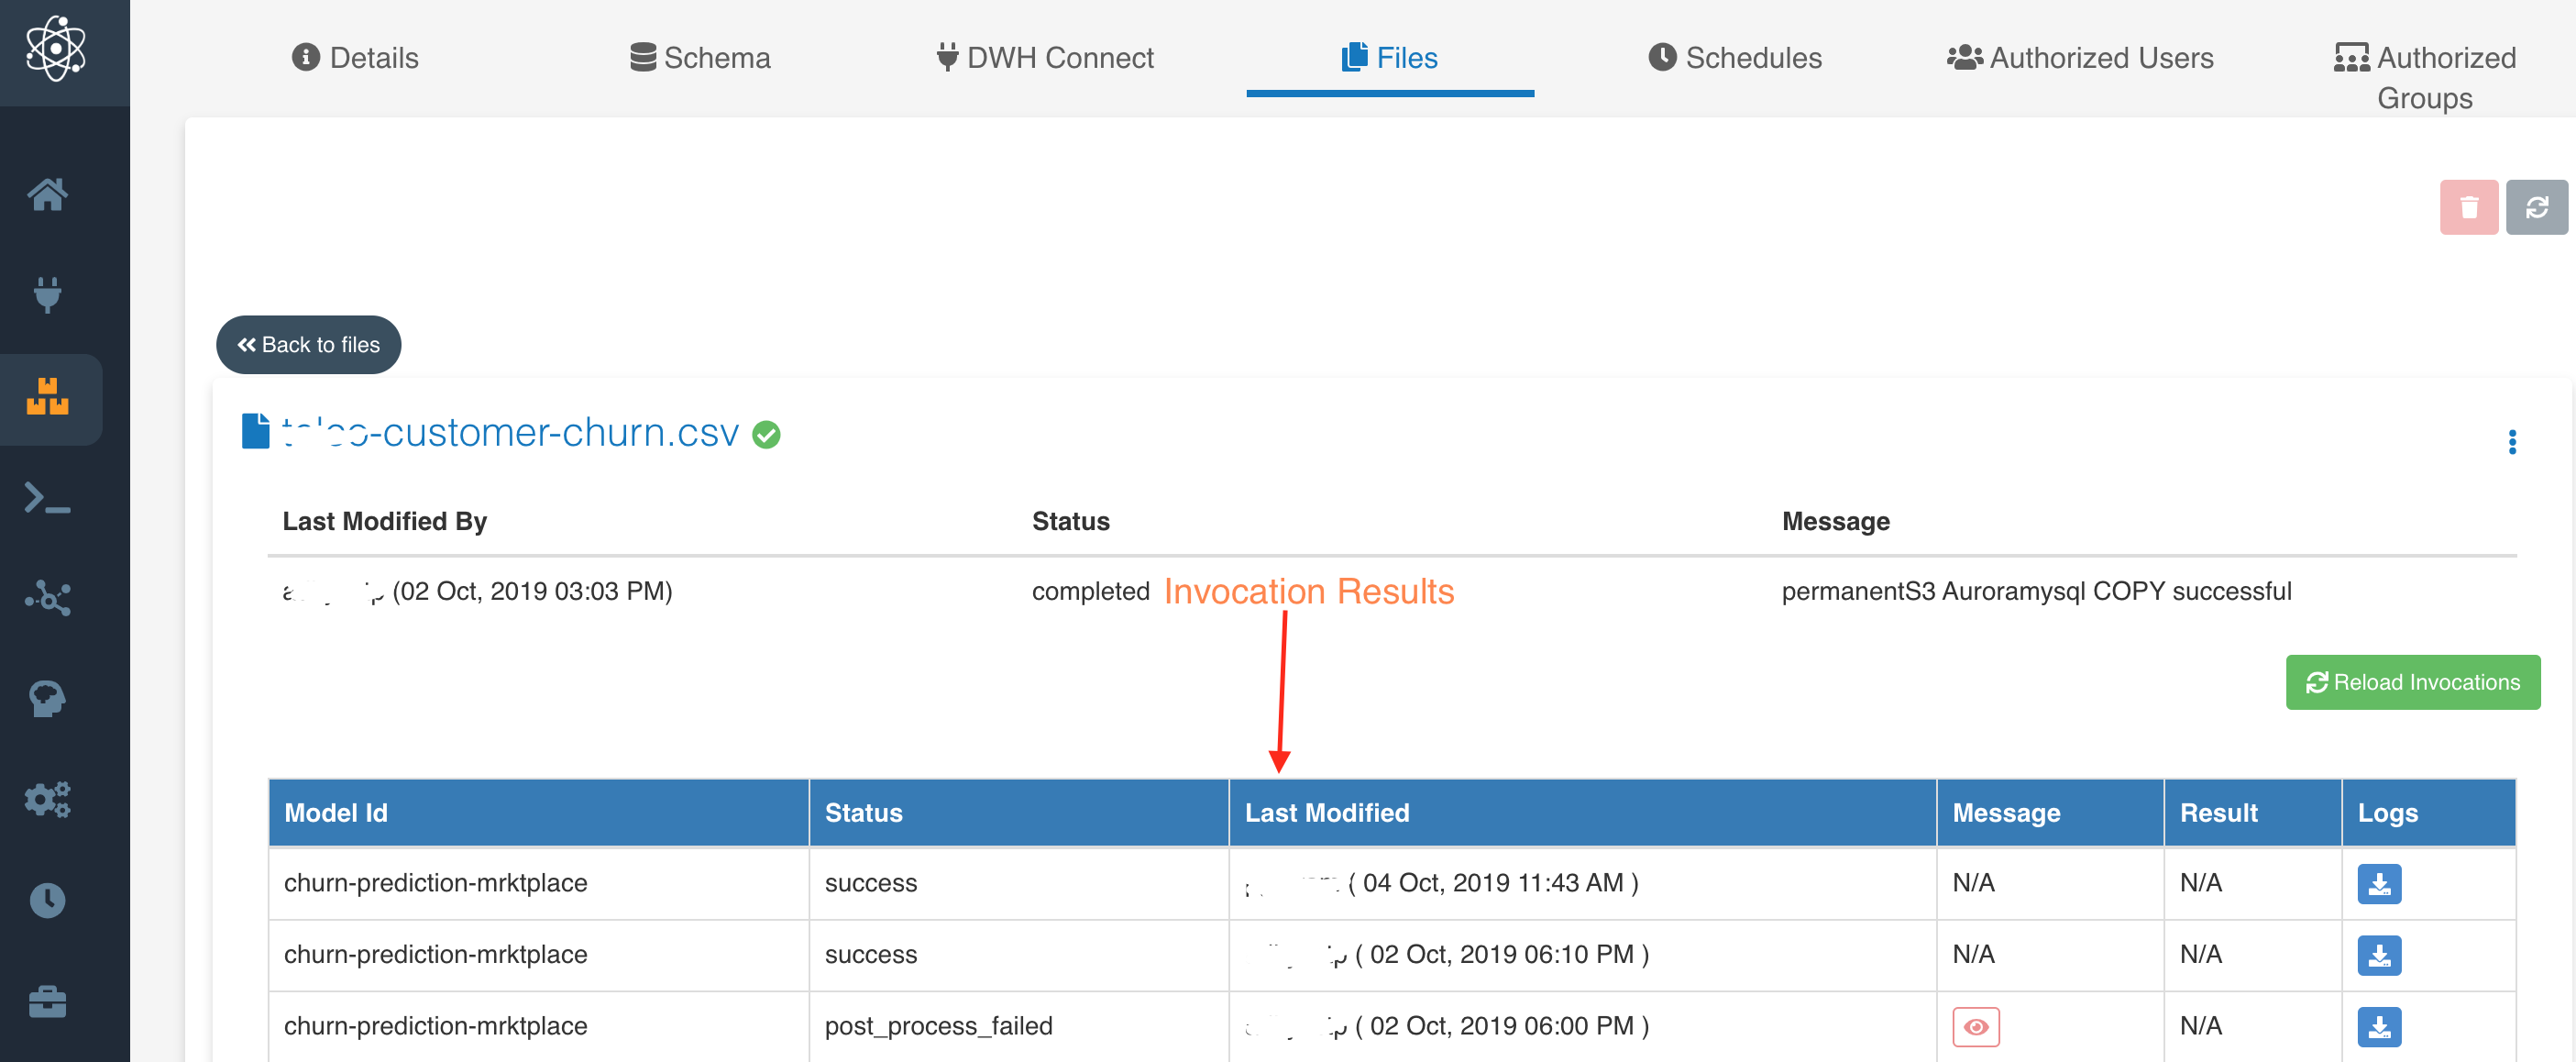
Task: View message via red eye icon
Action: point(1974,1026)
